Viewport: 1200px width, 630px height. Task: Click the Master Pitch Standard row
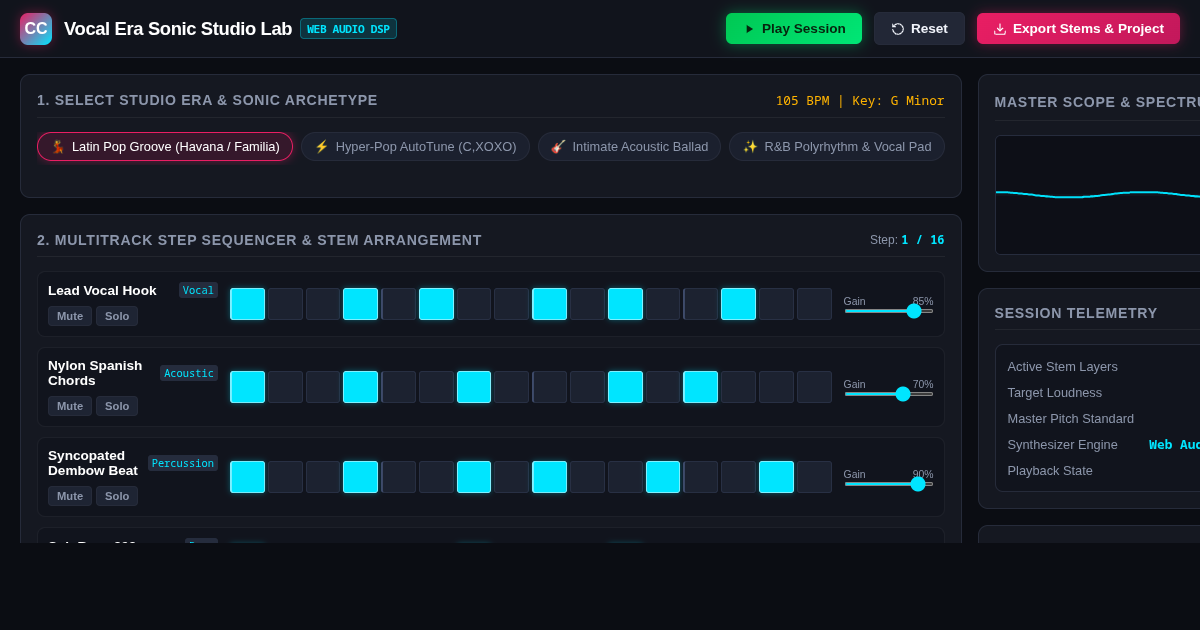tap(1103, 418)
